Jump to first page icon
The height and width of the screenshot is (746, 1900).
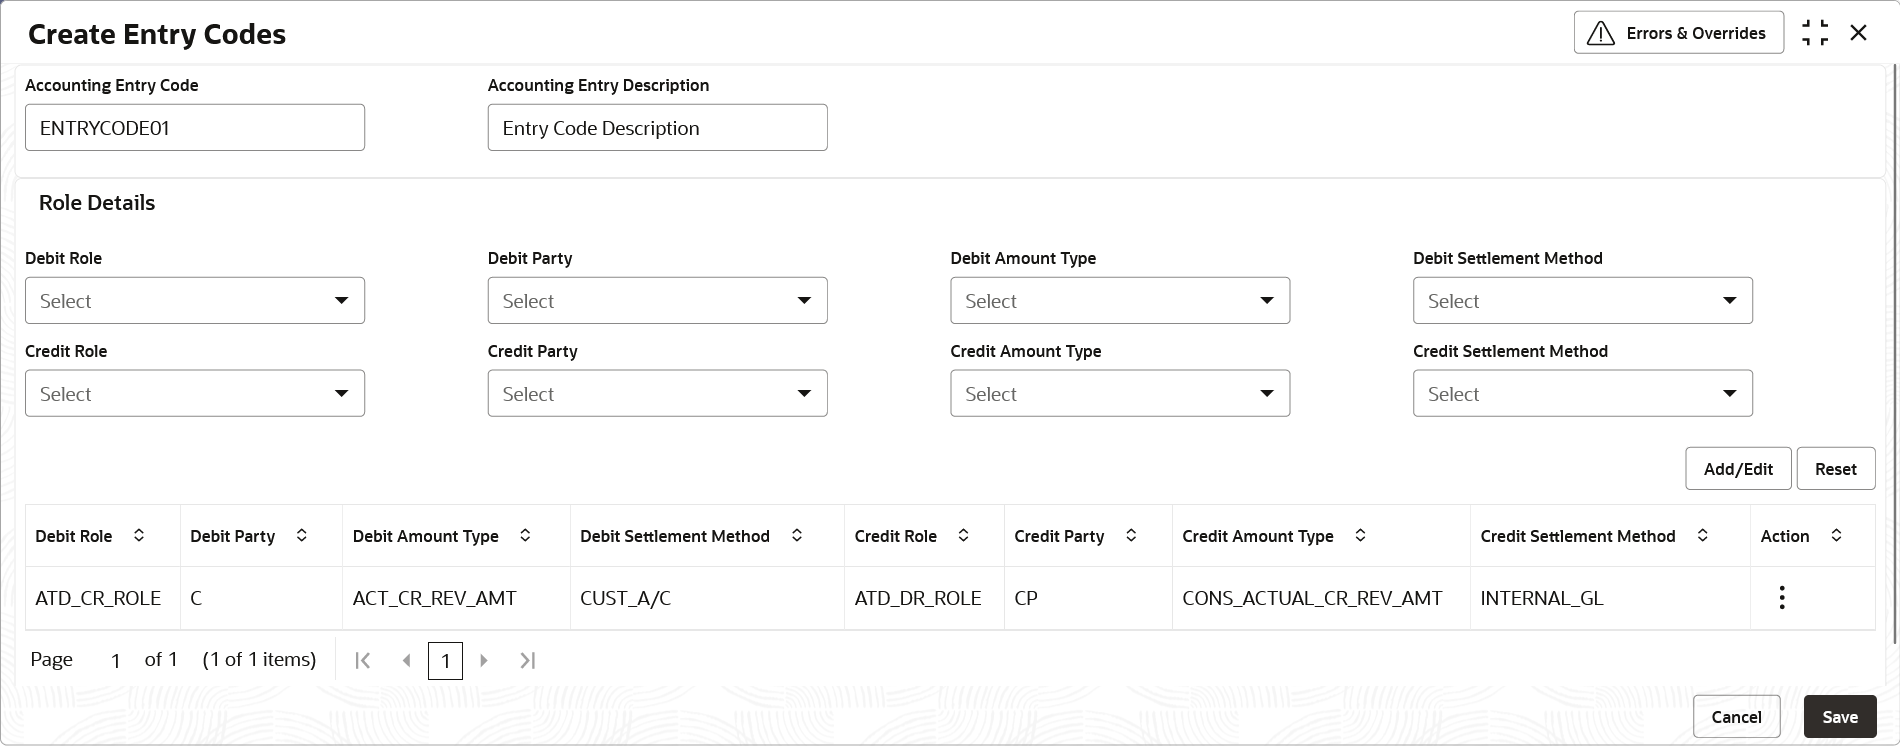pos(363,660)
